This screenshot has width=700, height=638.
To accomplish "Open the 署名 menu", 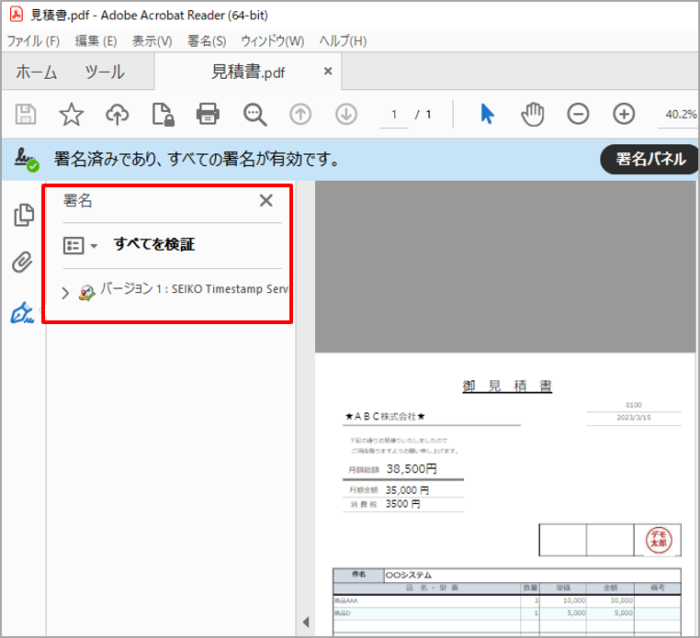I will click(x=207, y=42).
